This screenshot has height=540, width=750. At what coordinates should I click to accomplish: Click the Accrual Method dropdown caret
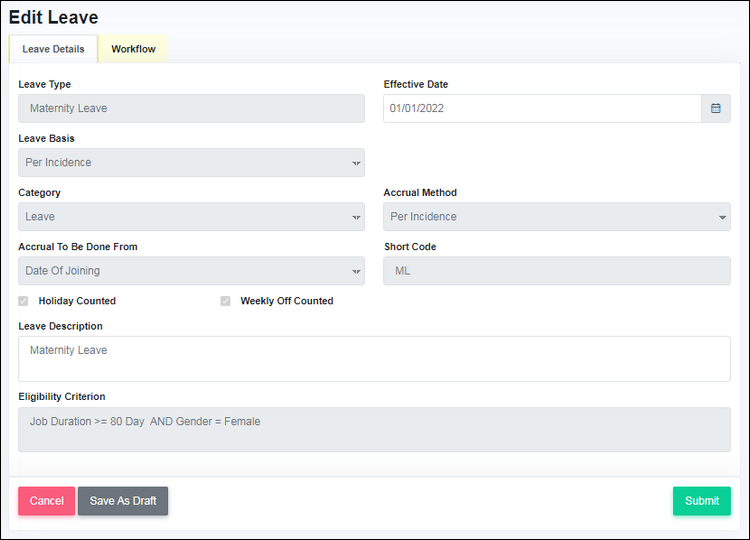pyautogui.click(x=722, y=217)
